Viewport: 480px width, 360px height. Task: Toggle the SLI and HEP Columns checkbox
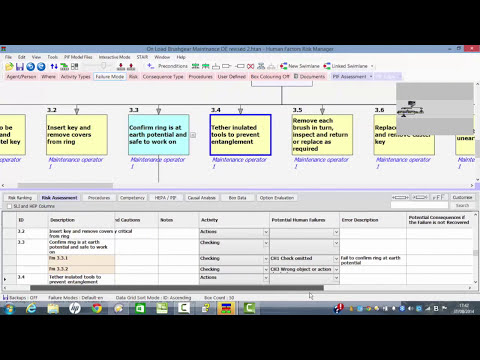[9, 206]
